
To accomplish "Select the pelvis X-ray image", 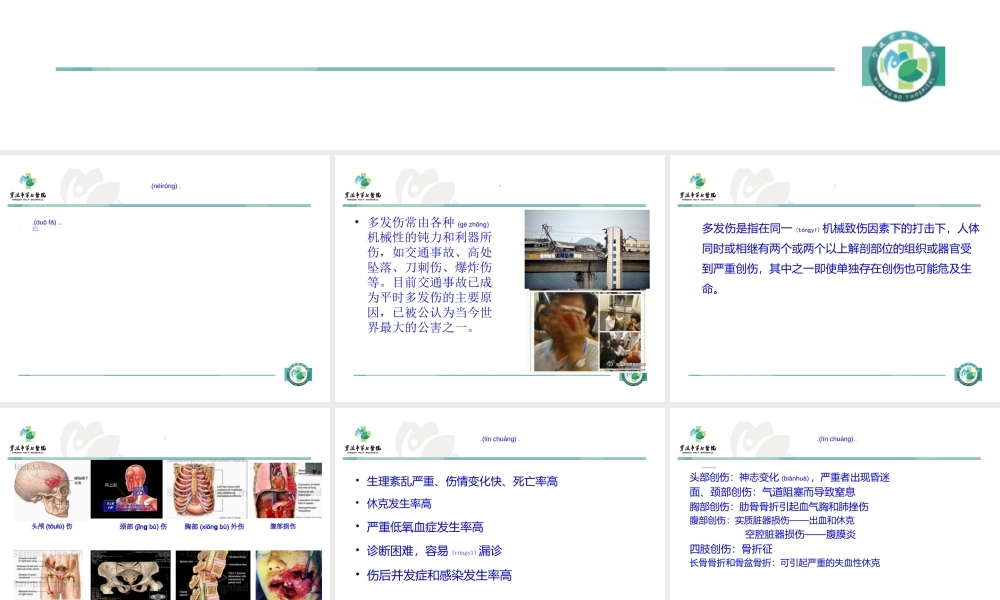I will coord(129,575).
